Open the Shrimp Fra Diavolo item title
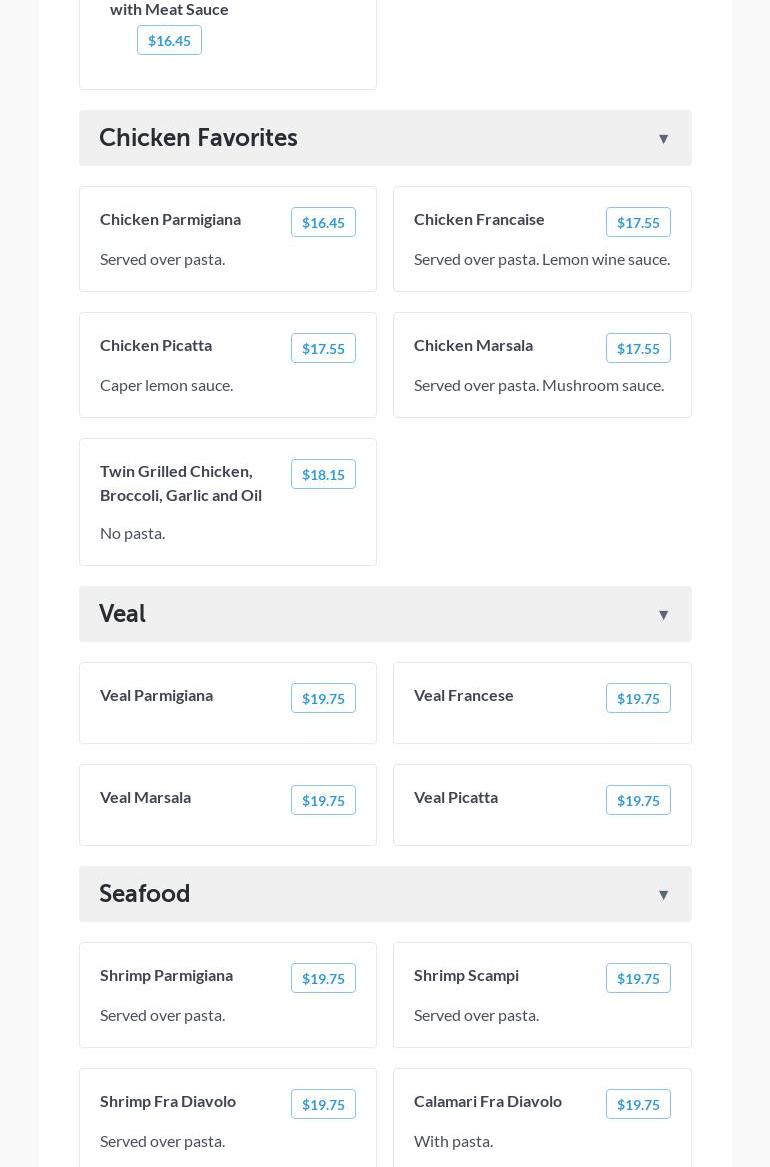 click(x=168, y=1101)
